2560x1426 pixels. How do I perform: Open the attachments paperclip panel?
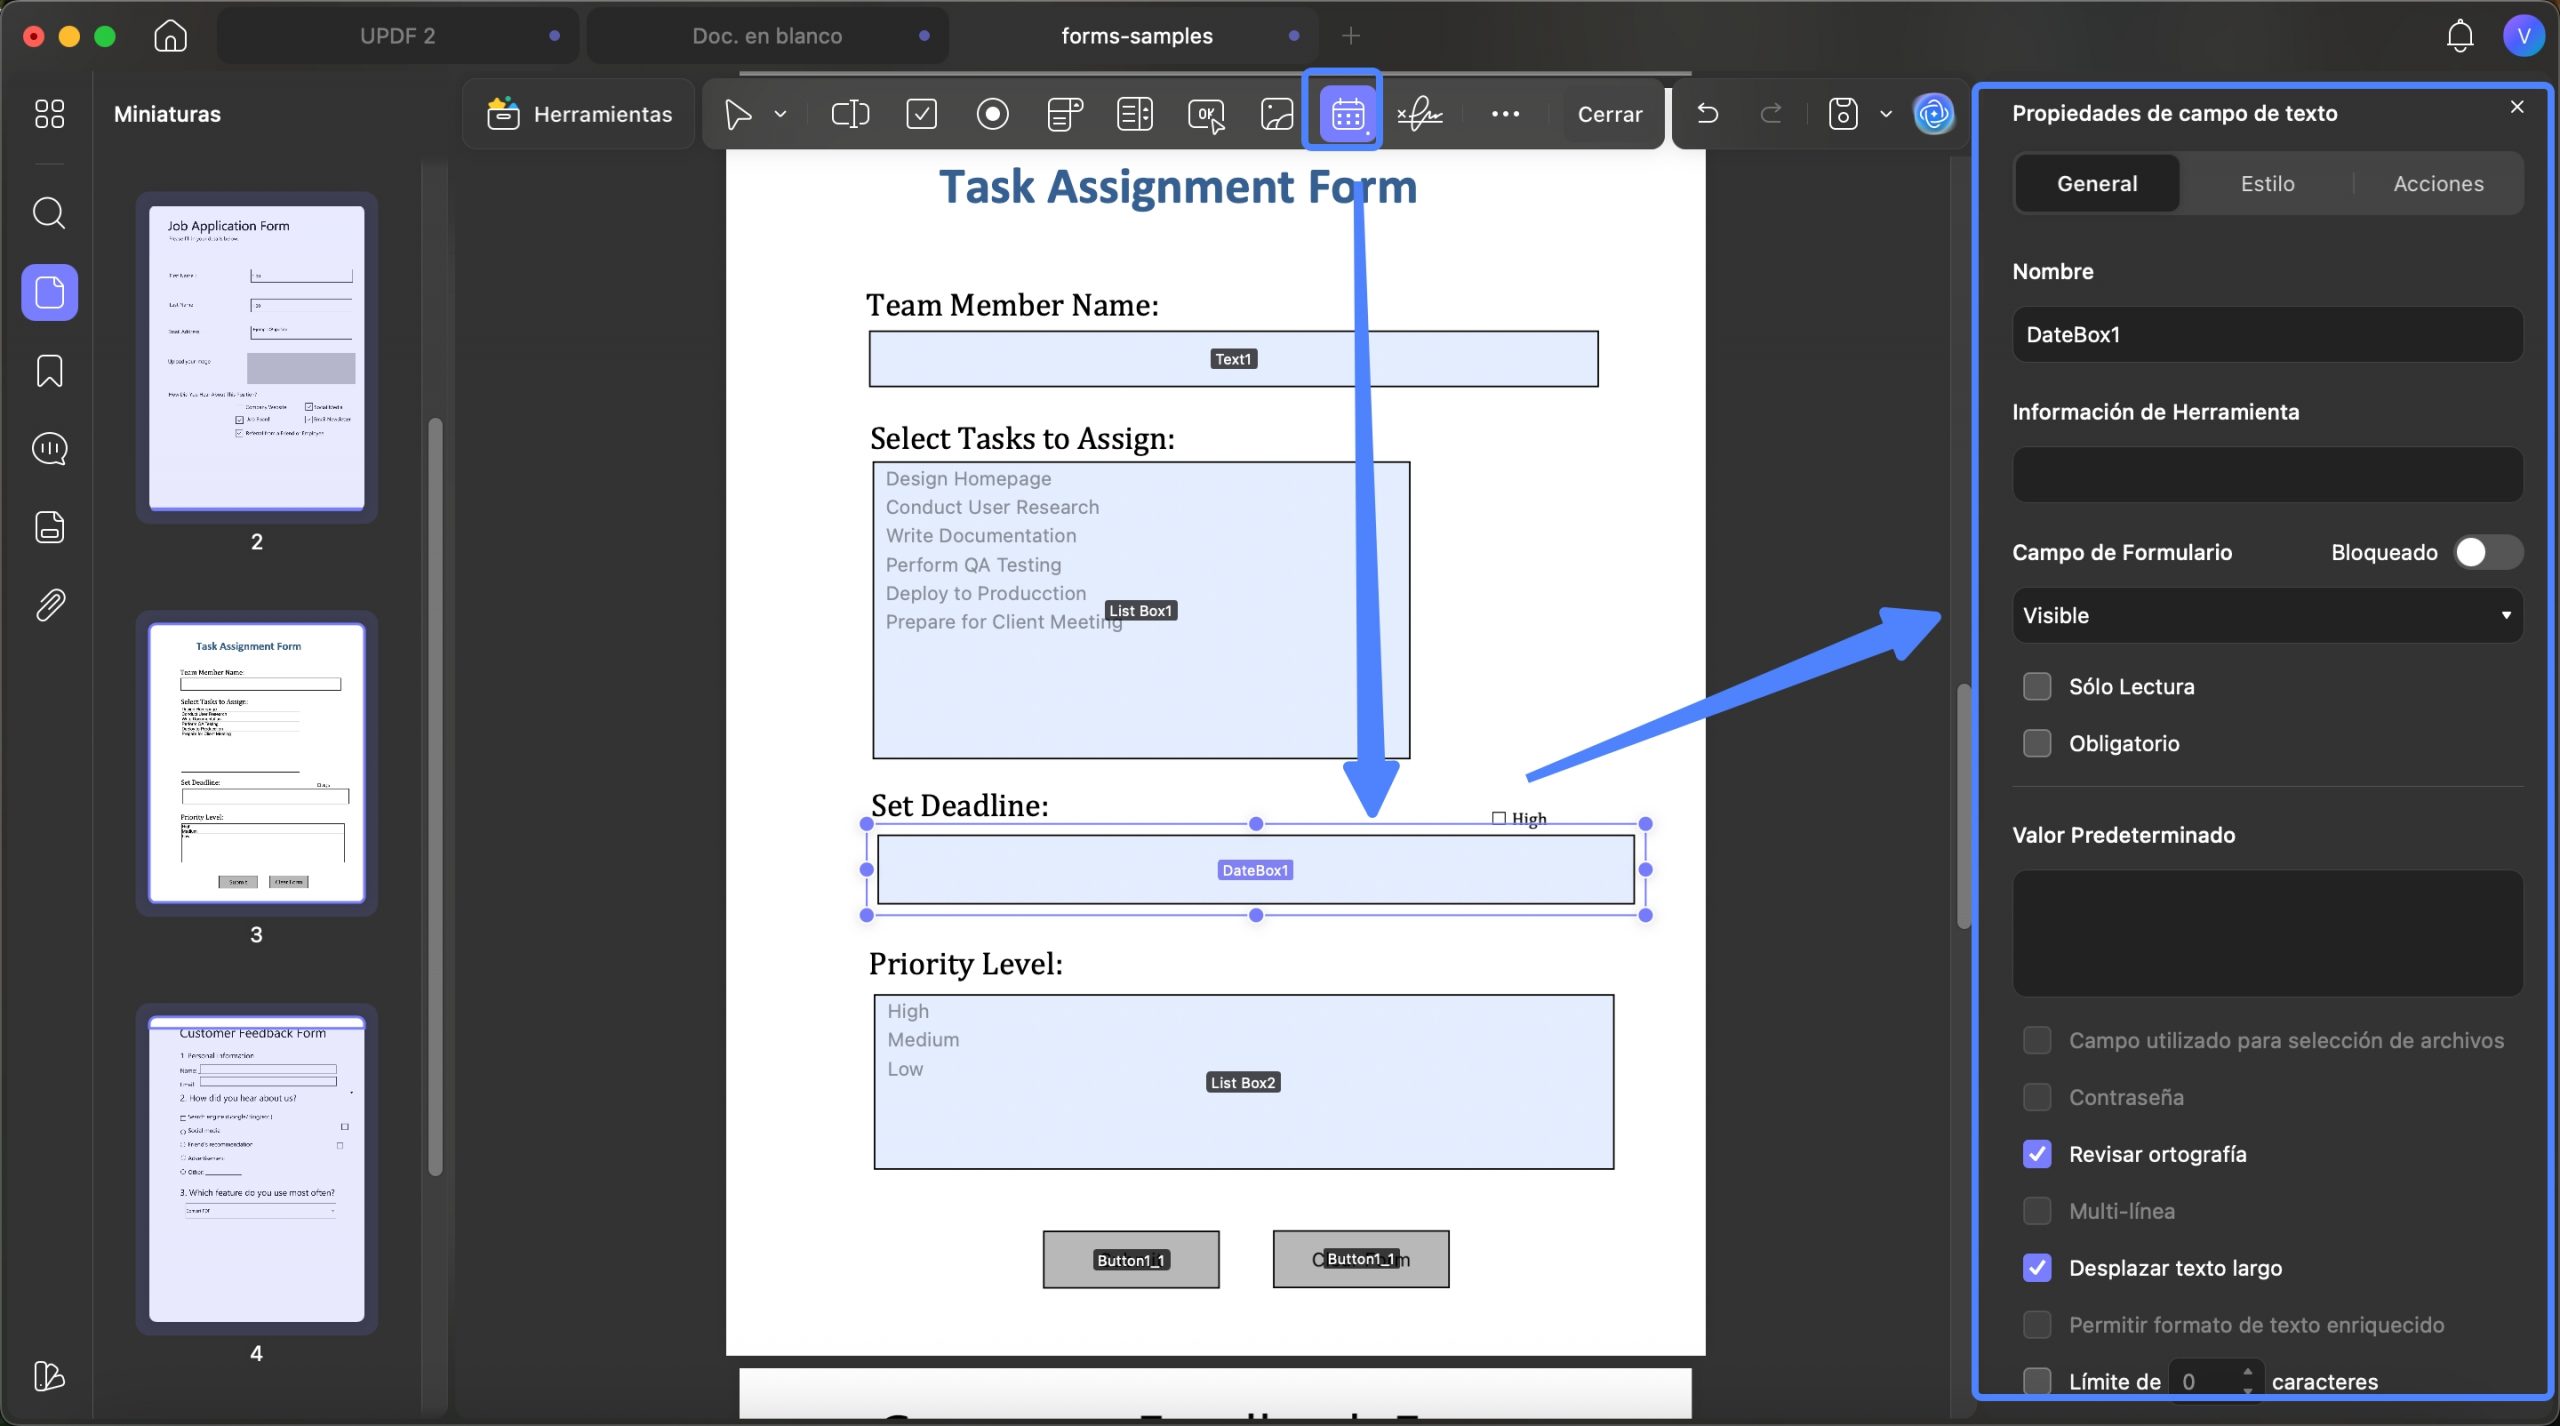pyautogui.click(x=49, y=605)
